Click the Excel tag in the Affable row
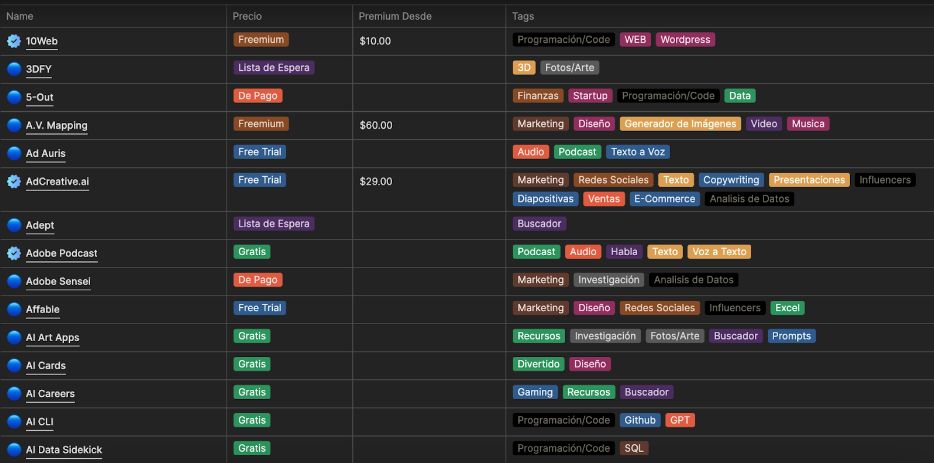 point(787,308)
